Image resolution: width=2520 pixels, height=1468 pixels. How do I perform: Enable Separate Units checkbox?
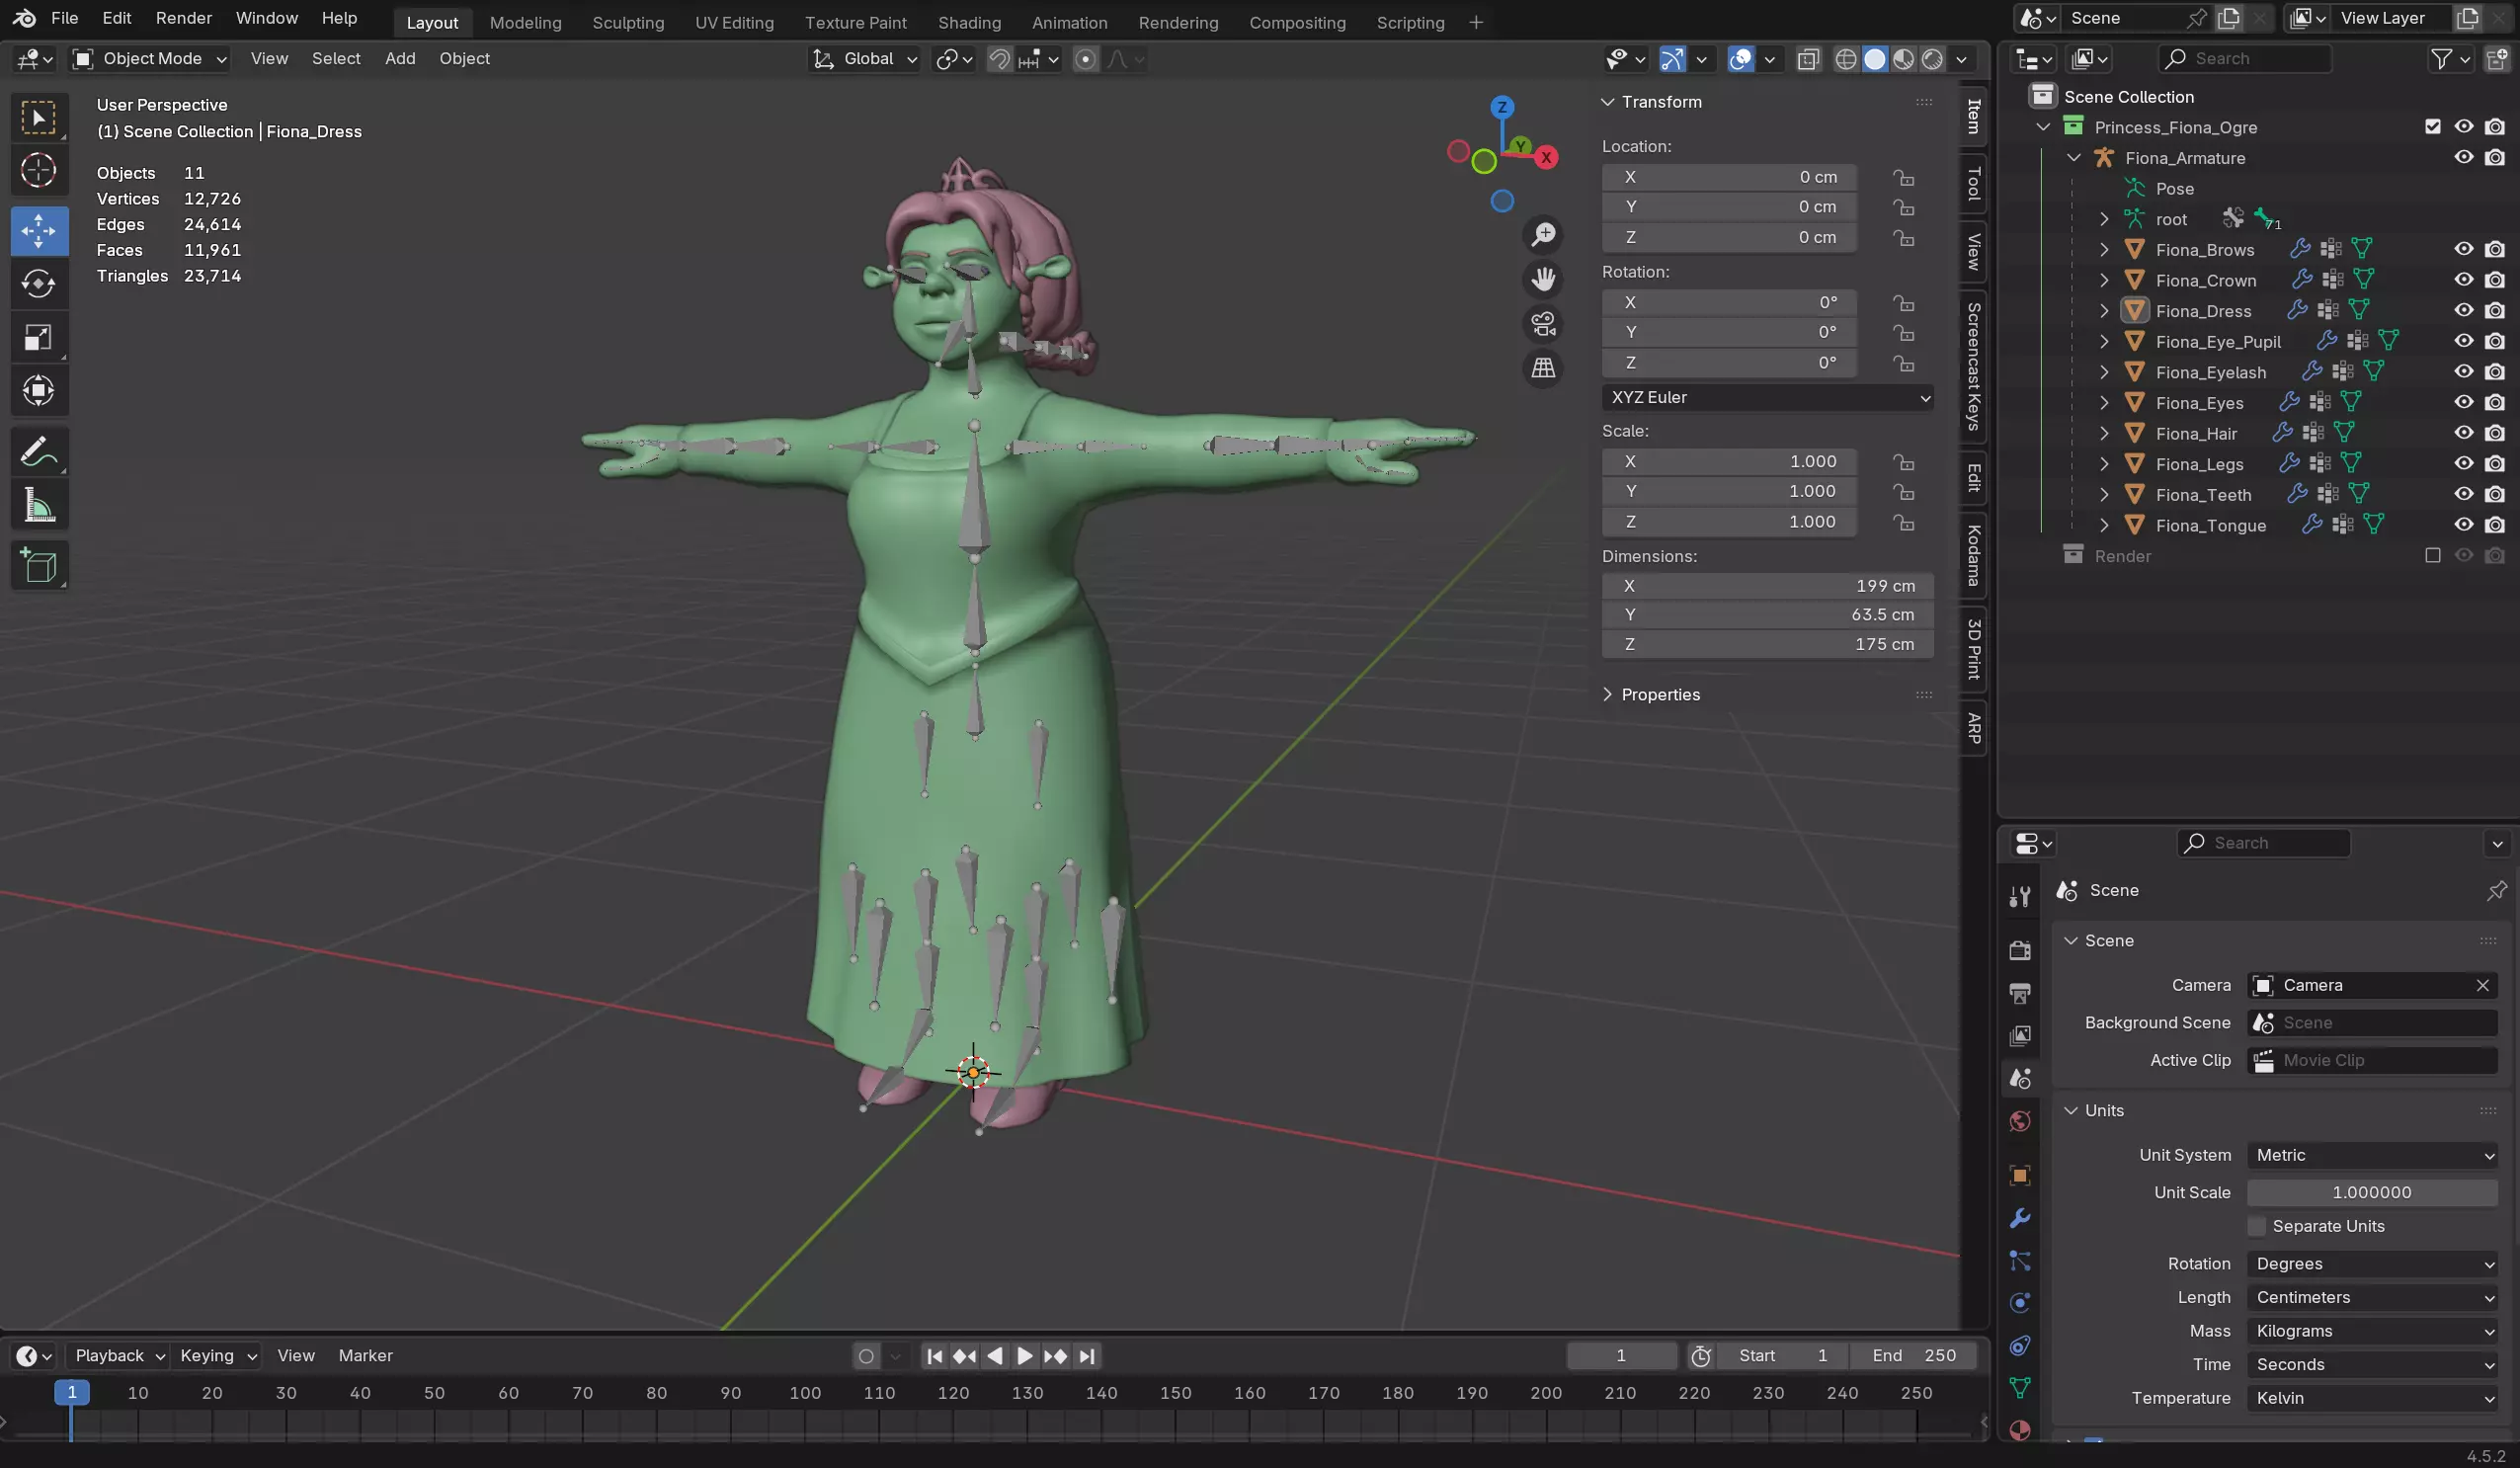click(x=2256, y=1226)
